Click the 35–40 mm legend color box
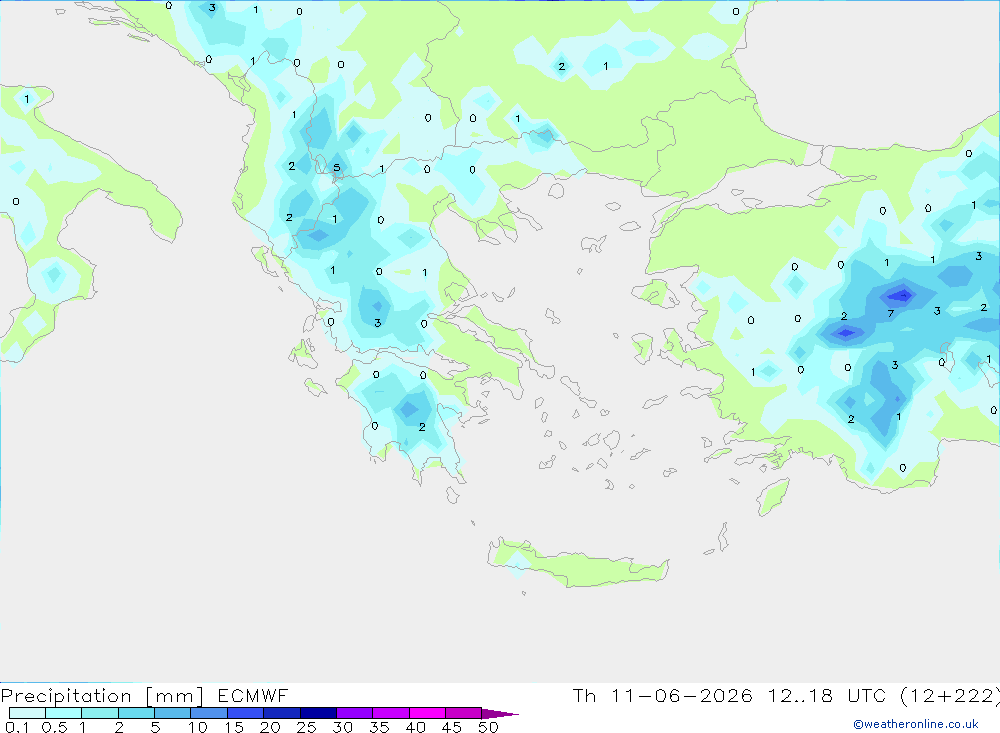 pos(391,713)
